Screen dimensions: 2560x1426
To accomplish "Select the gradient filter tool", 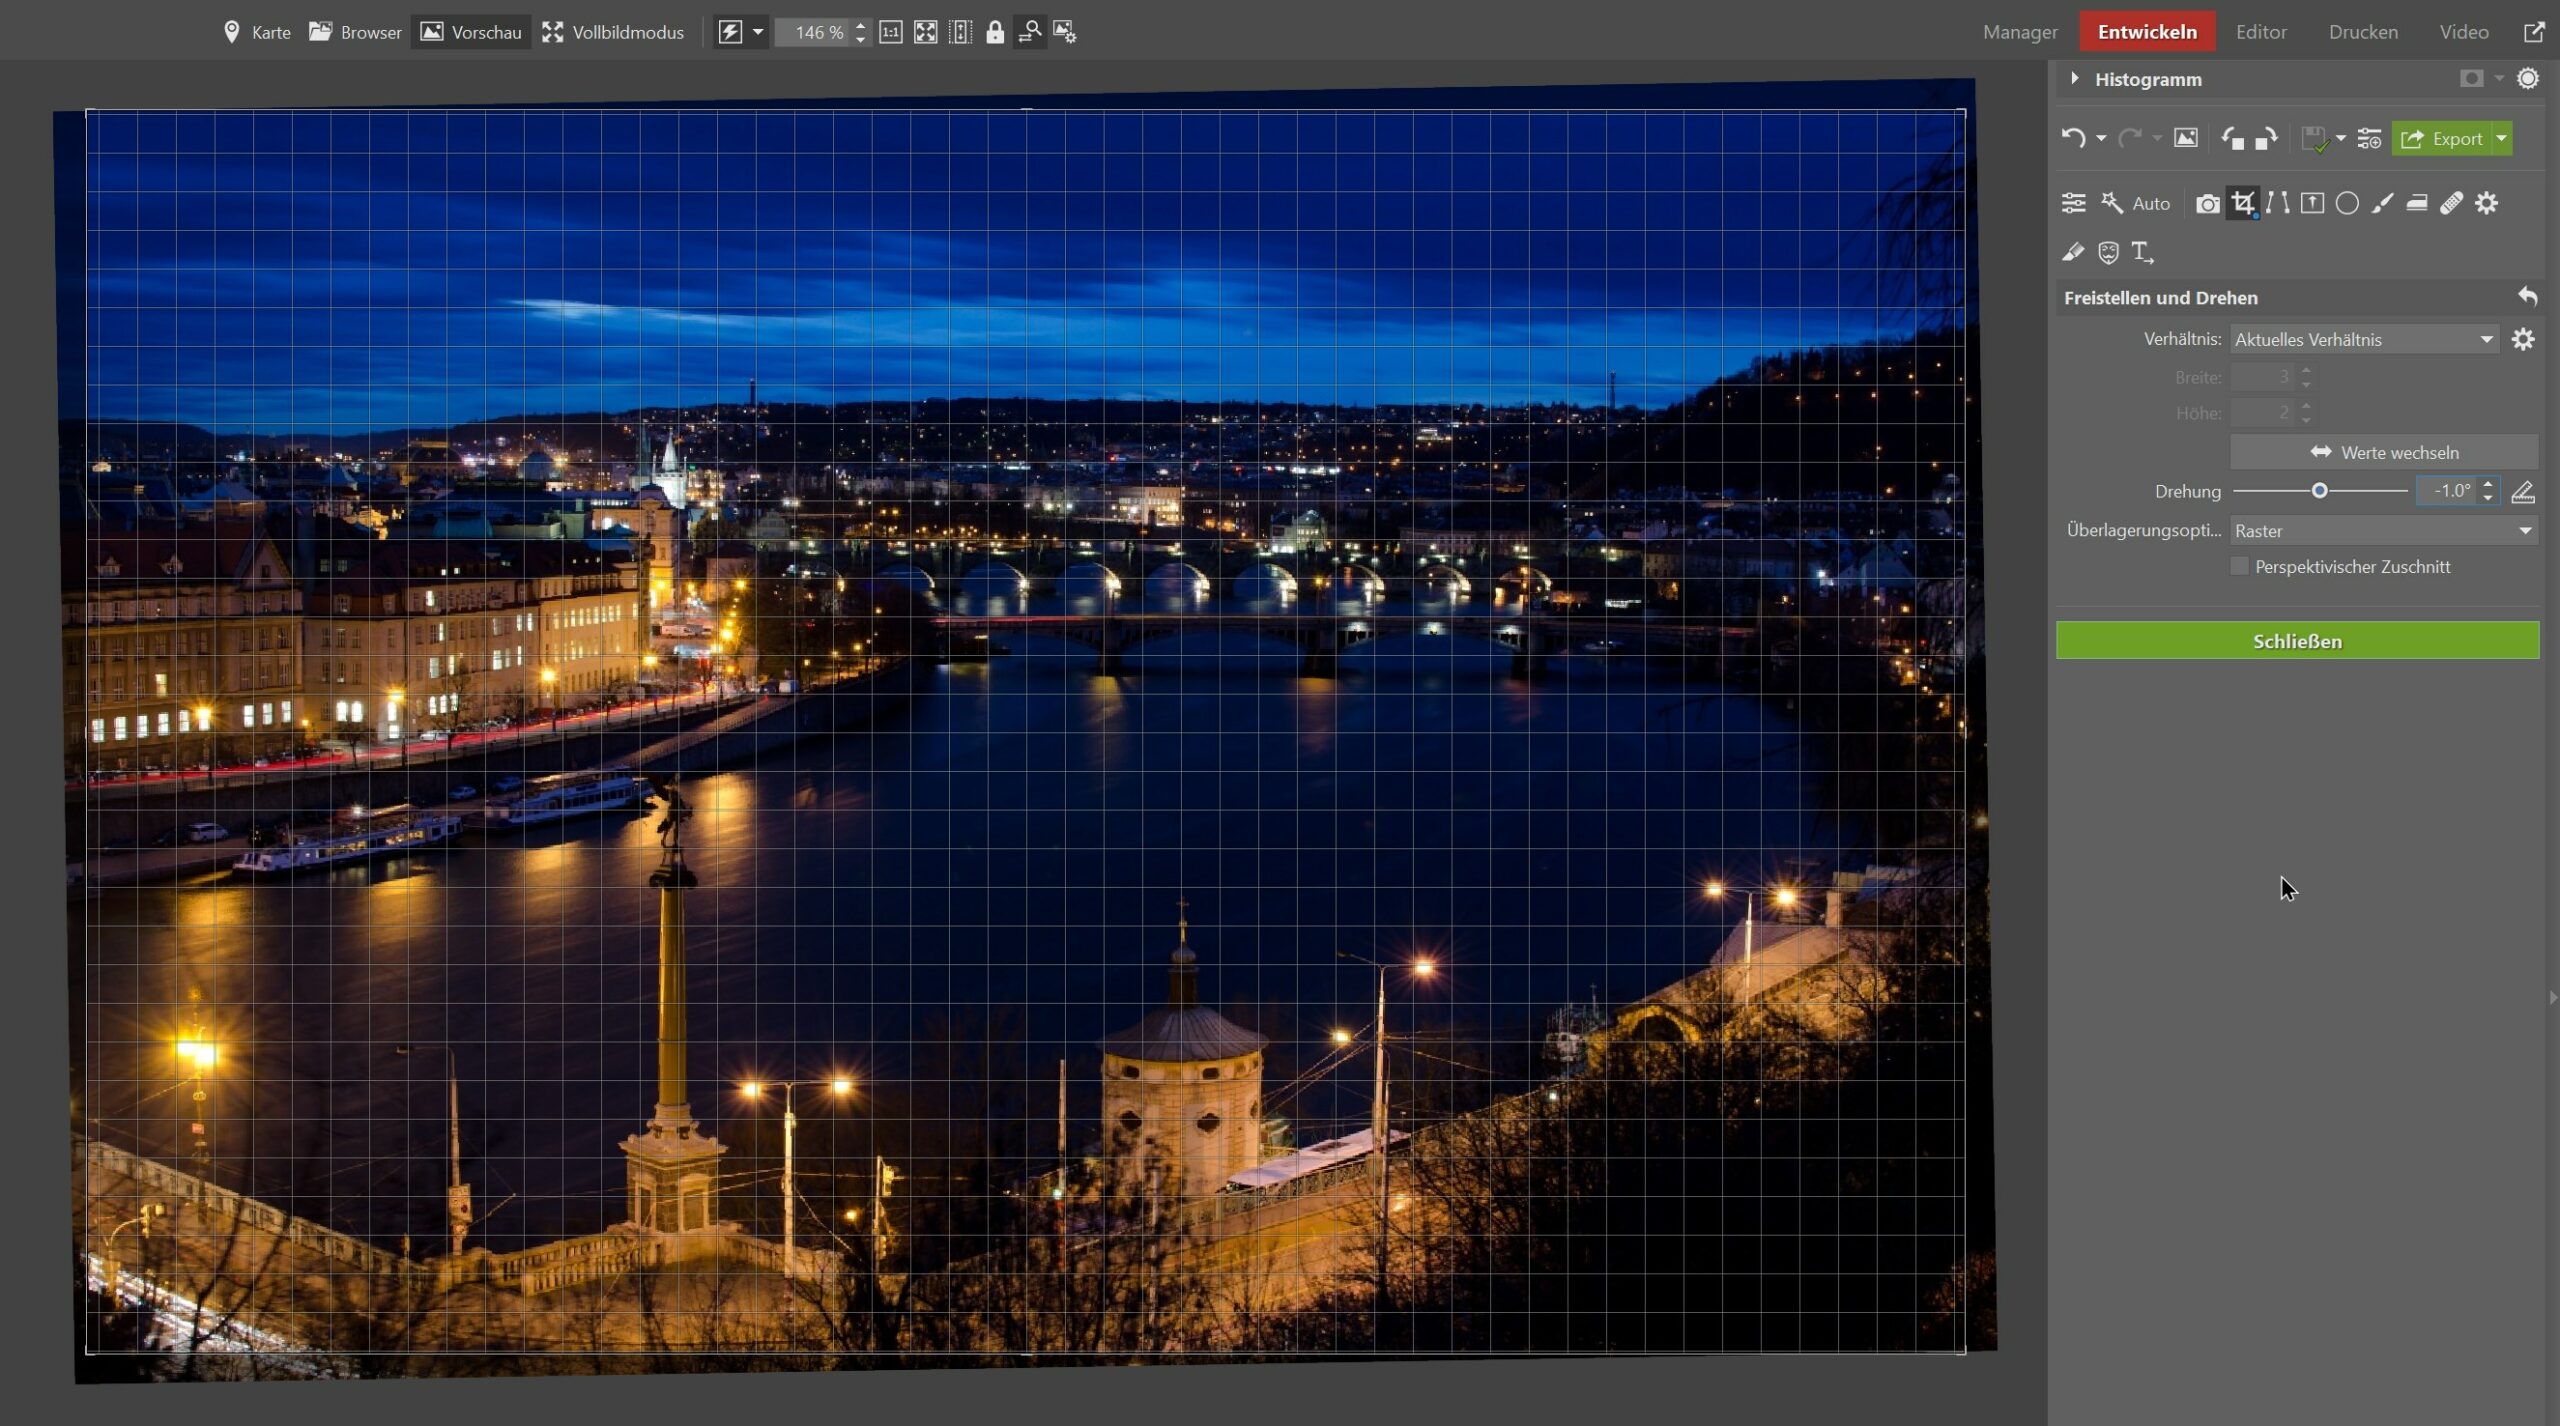I will click(x=2417, y=203).
